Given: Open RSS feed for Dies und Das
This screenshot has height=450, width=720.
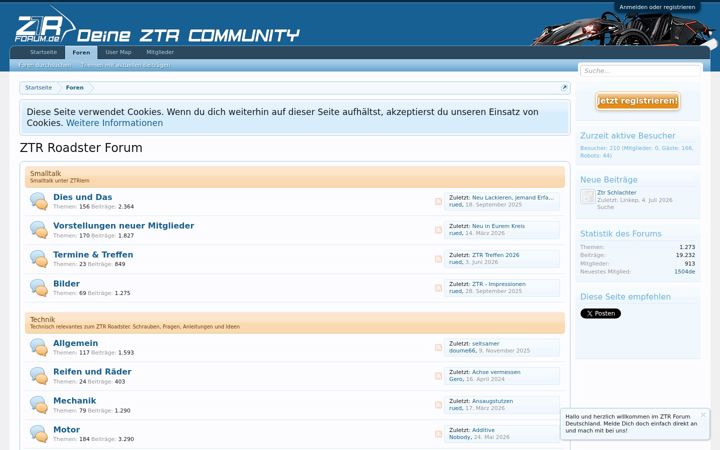Looking at the screenshot, I should pos(439,201).
